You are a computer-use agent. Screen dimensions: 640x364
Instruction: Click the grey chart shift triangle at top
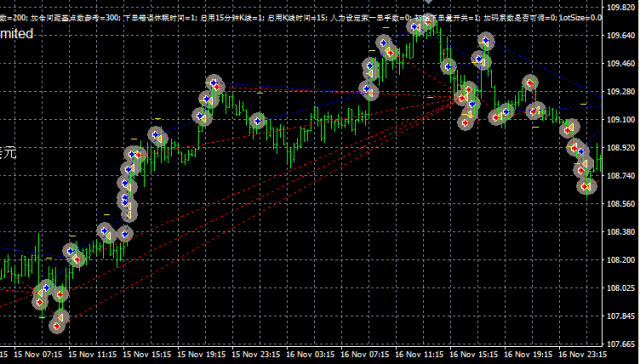tap(428, 2)
